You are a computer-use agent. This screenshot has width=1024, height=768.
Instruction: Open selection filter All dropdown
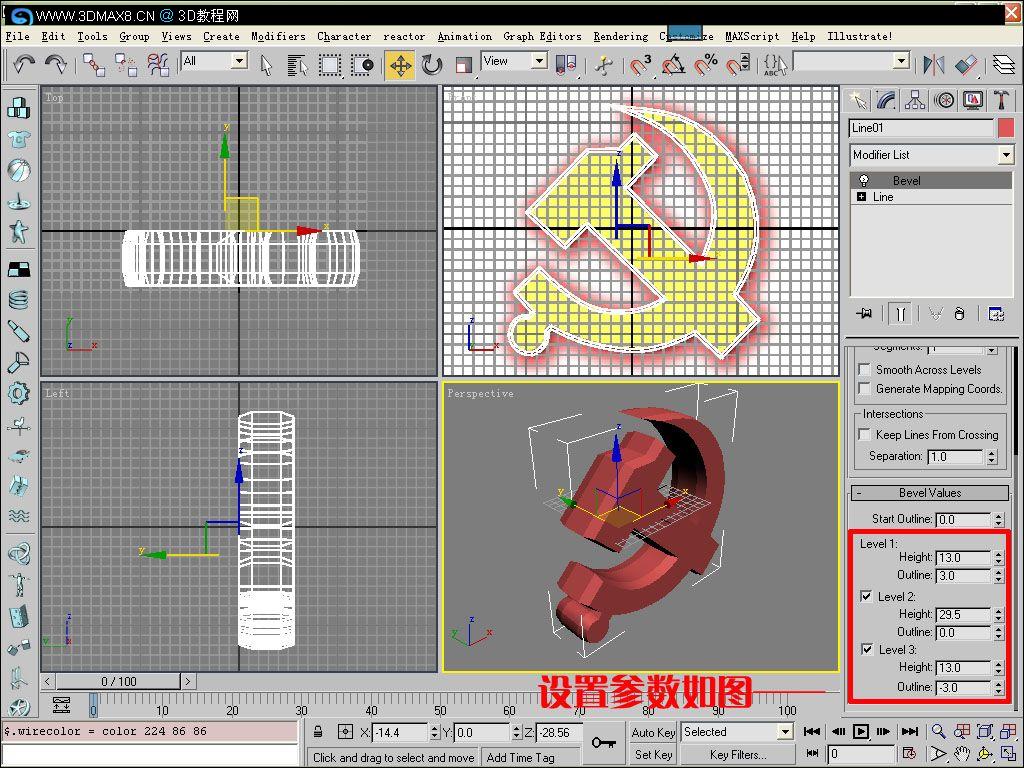[x=240, y=61]
